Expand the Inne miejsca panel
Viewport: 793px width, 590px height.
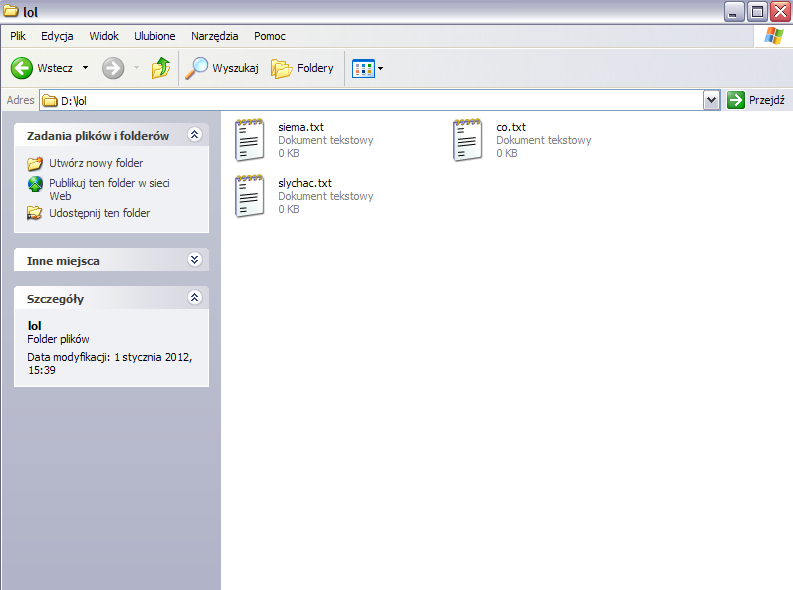coord(195,260)
